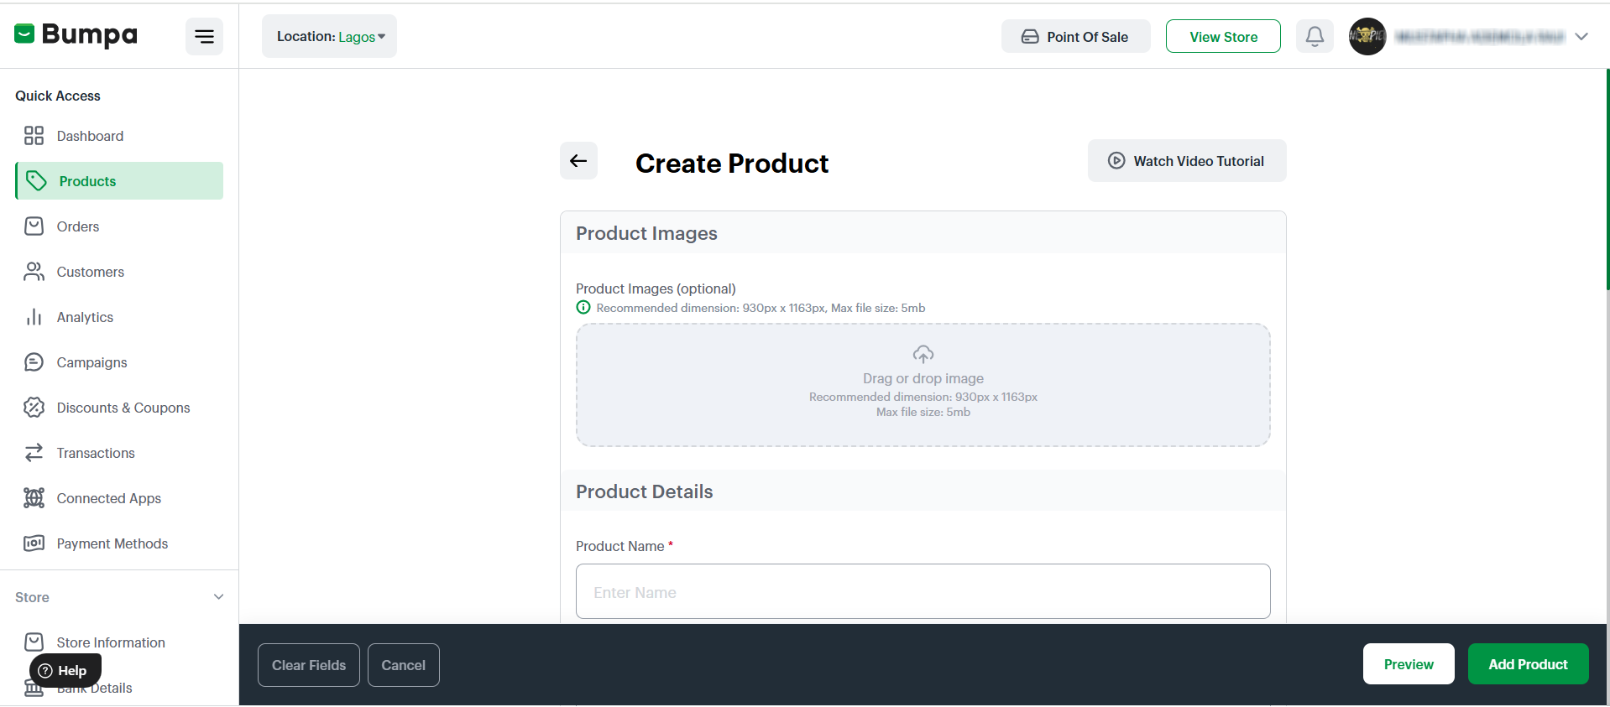Click the page vertical scrollbar
Viewport: 1610px width, 707px height.
pyautogui.click(x=1607, y=180)
